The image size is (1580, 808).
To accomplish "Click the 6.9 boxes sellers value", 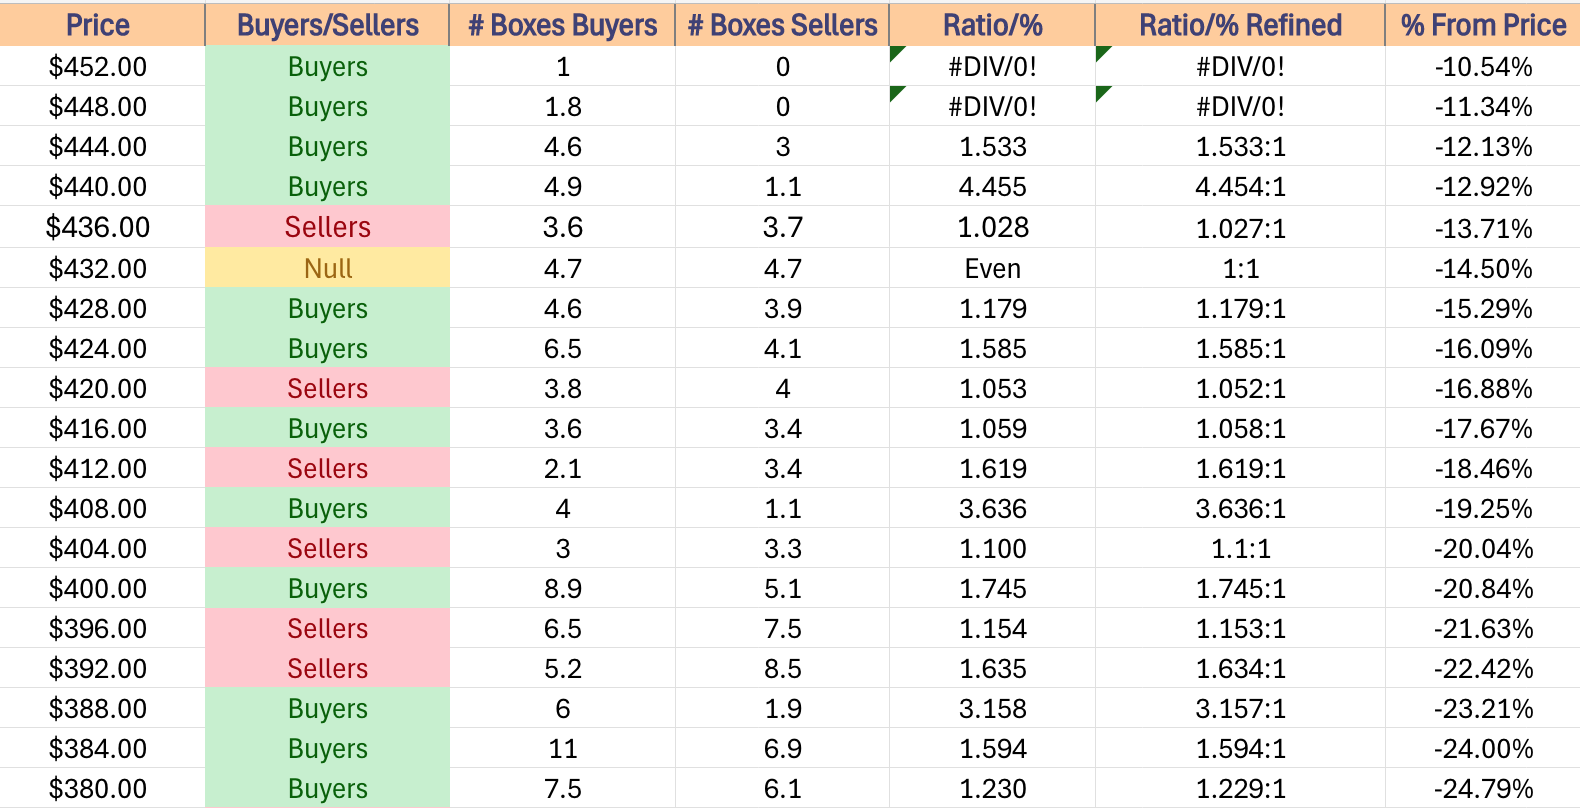I will 783,749.
